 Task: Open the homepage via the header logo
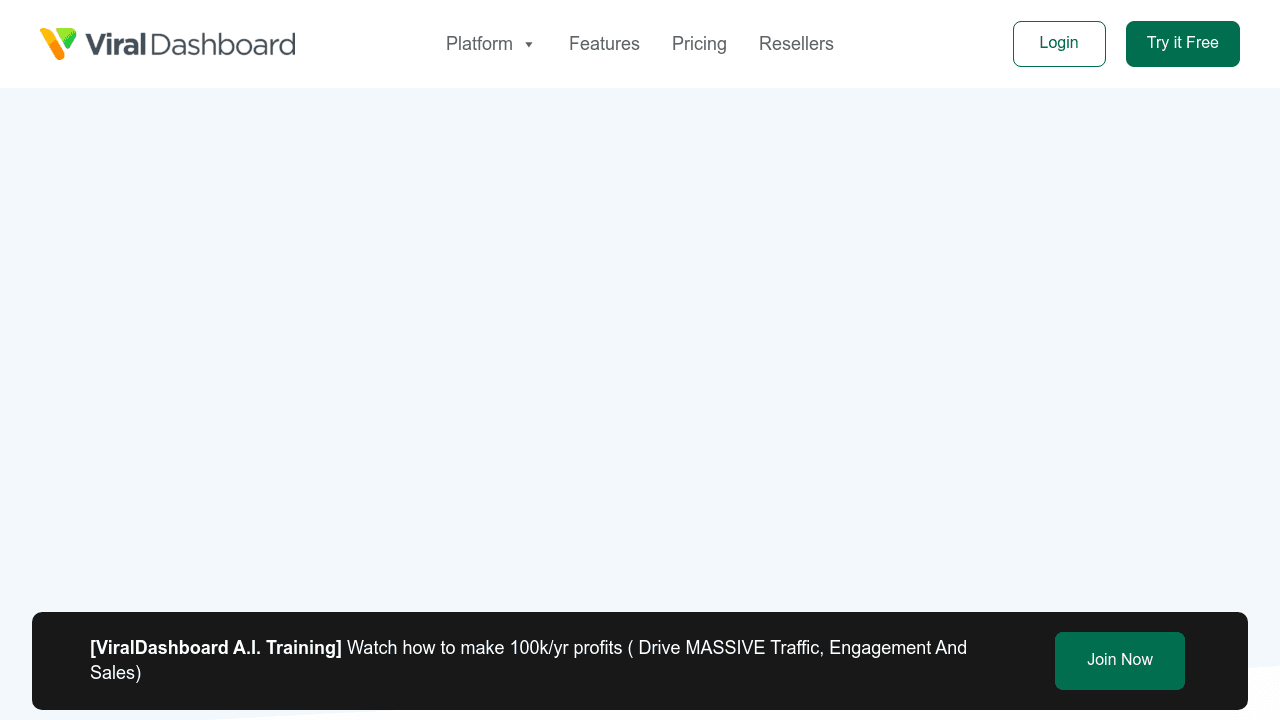(x=167, y=43)
